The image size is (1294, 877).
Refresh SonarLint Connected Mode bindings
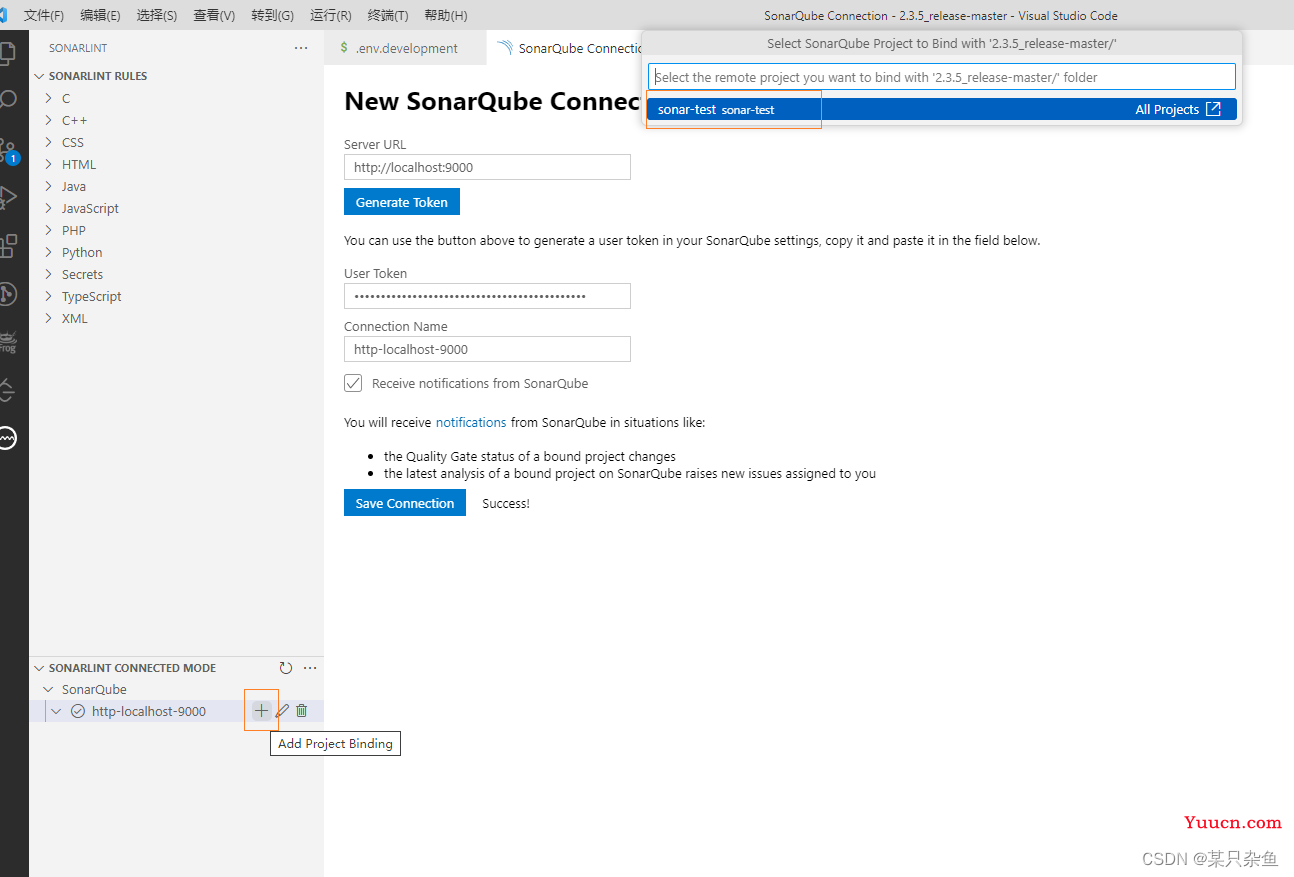coord(286,668)
